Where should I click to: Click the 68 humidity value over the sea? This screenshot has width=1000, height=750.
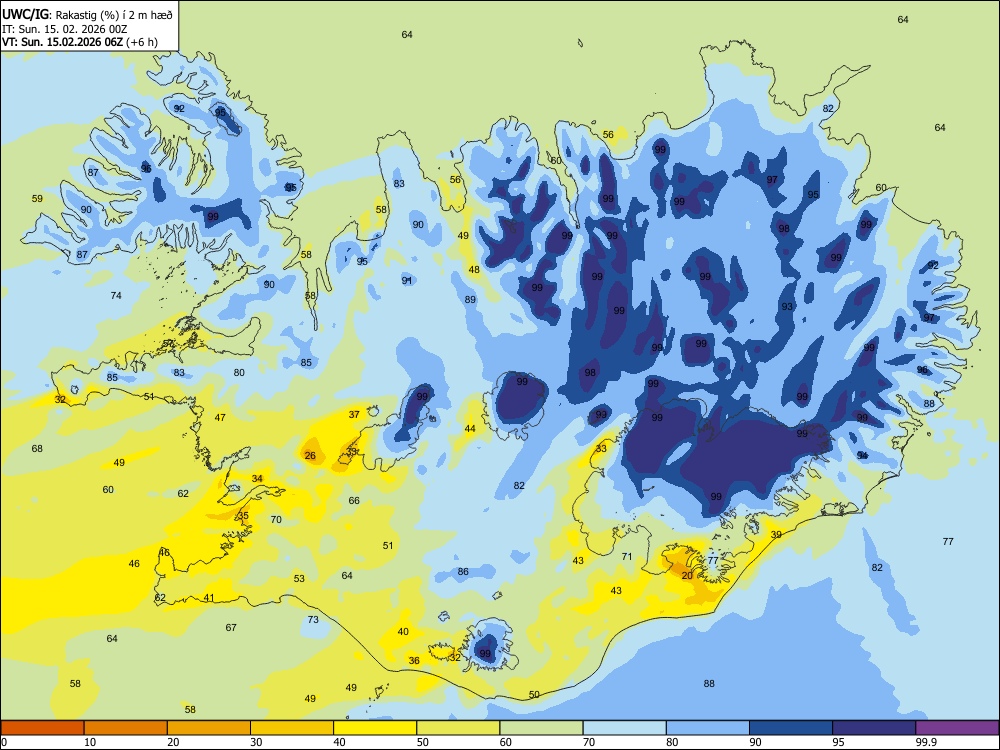pyautogui.click(x=37, y=448)
